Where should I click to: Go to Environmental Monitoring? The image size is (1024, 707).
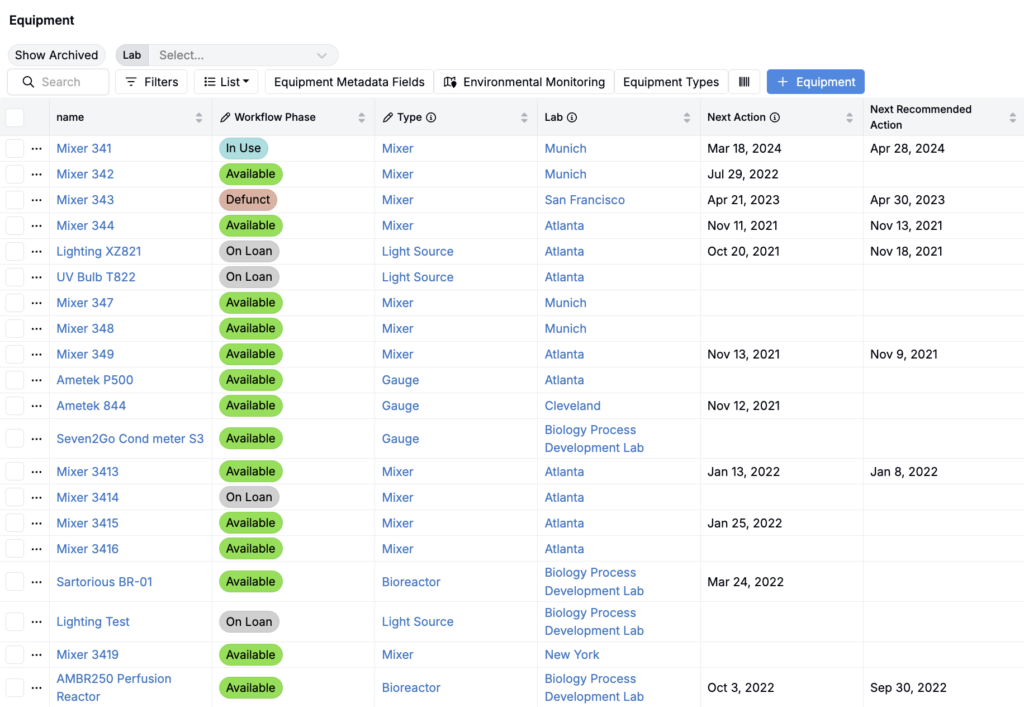(x=524, y=82)
